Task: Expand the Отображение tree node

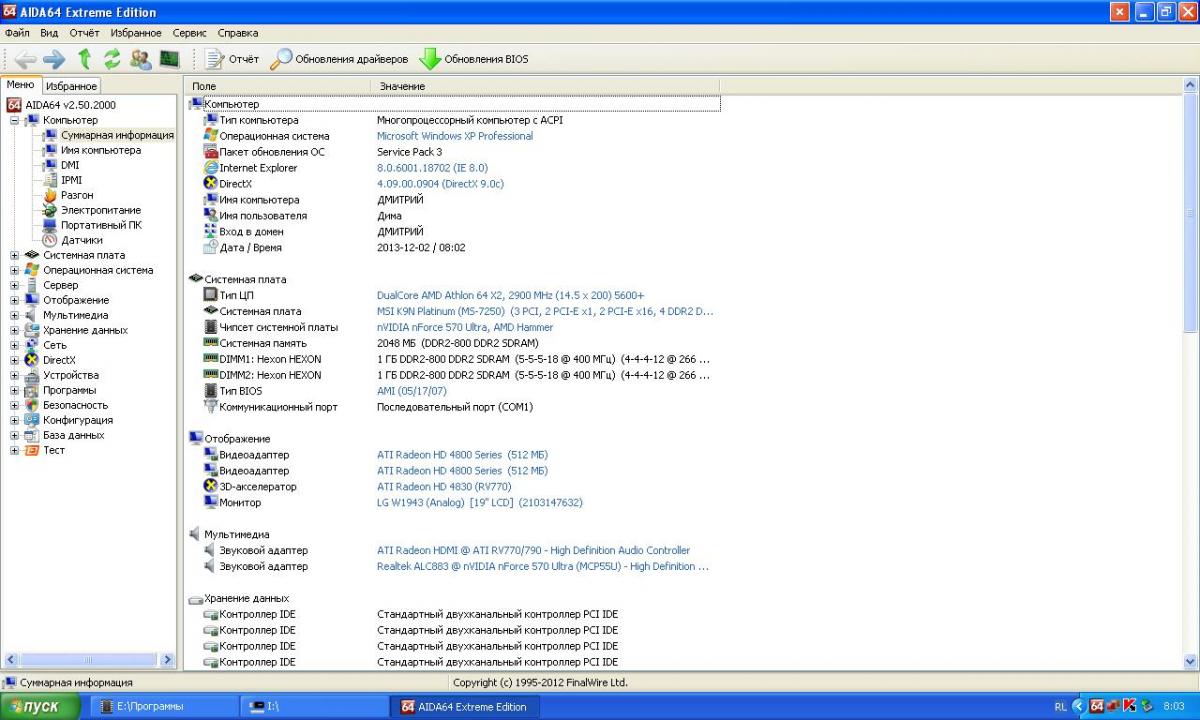Action: [x=14, y=300]
